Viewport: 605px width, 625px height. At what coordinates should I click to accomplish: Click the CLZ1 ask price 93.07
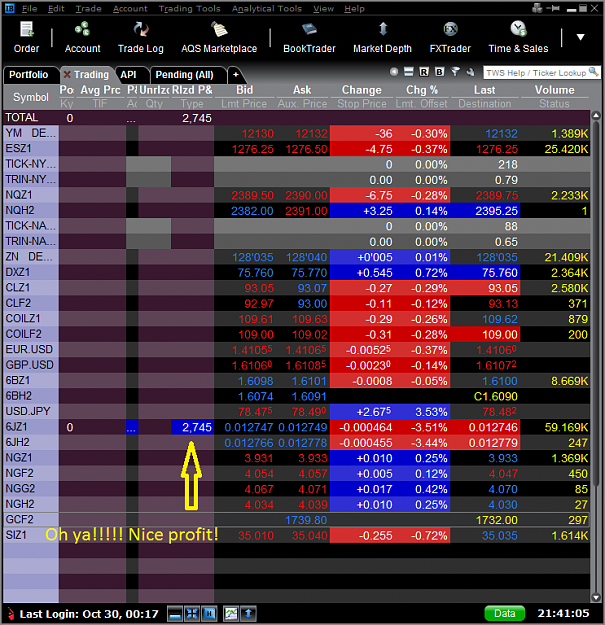[312, 288]
